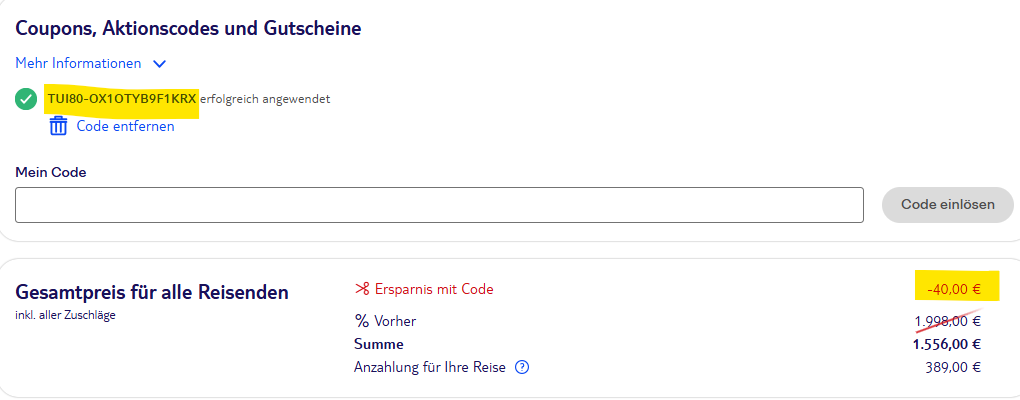
Task: Click the Coupons, Aktionscodes und Gutscheine heading
Action: (188, 28)
